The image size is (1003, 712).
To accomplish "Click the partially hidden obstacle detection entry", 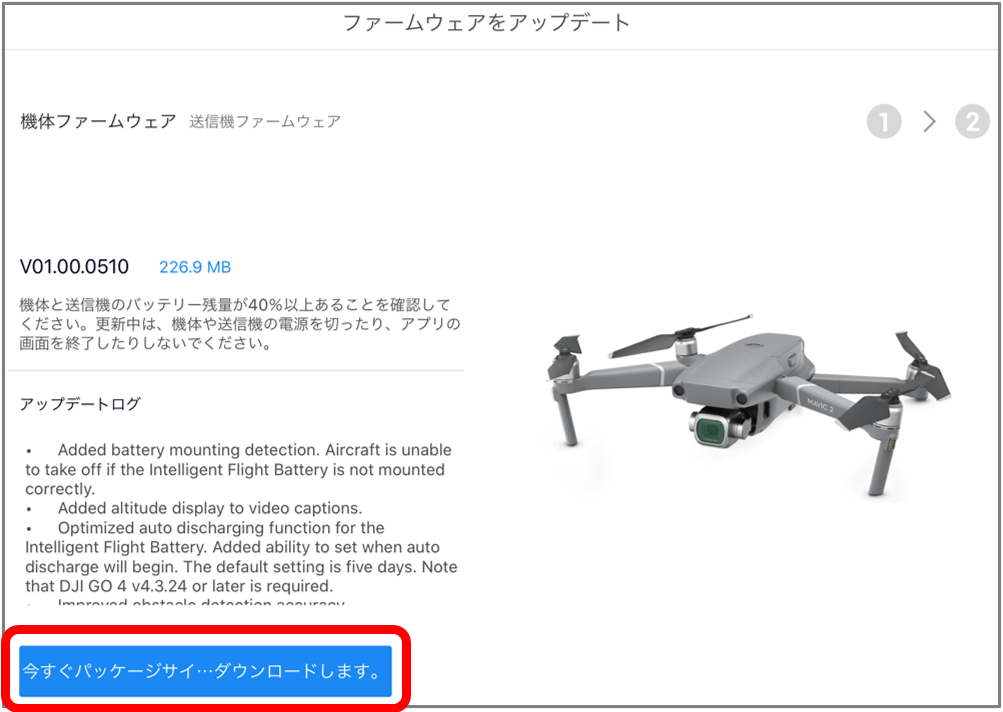I will coord(201,602).
